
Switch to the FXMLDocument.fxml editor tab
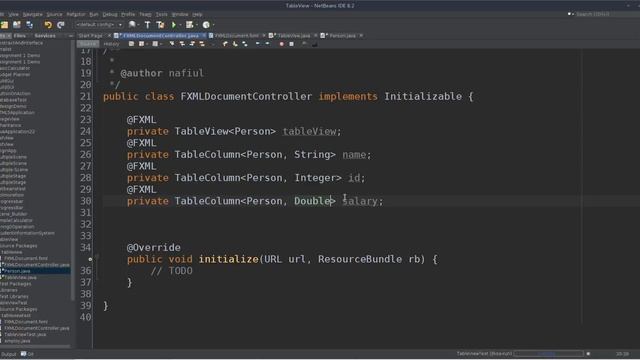coord(236,36)
